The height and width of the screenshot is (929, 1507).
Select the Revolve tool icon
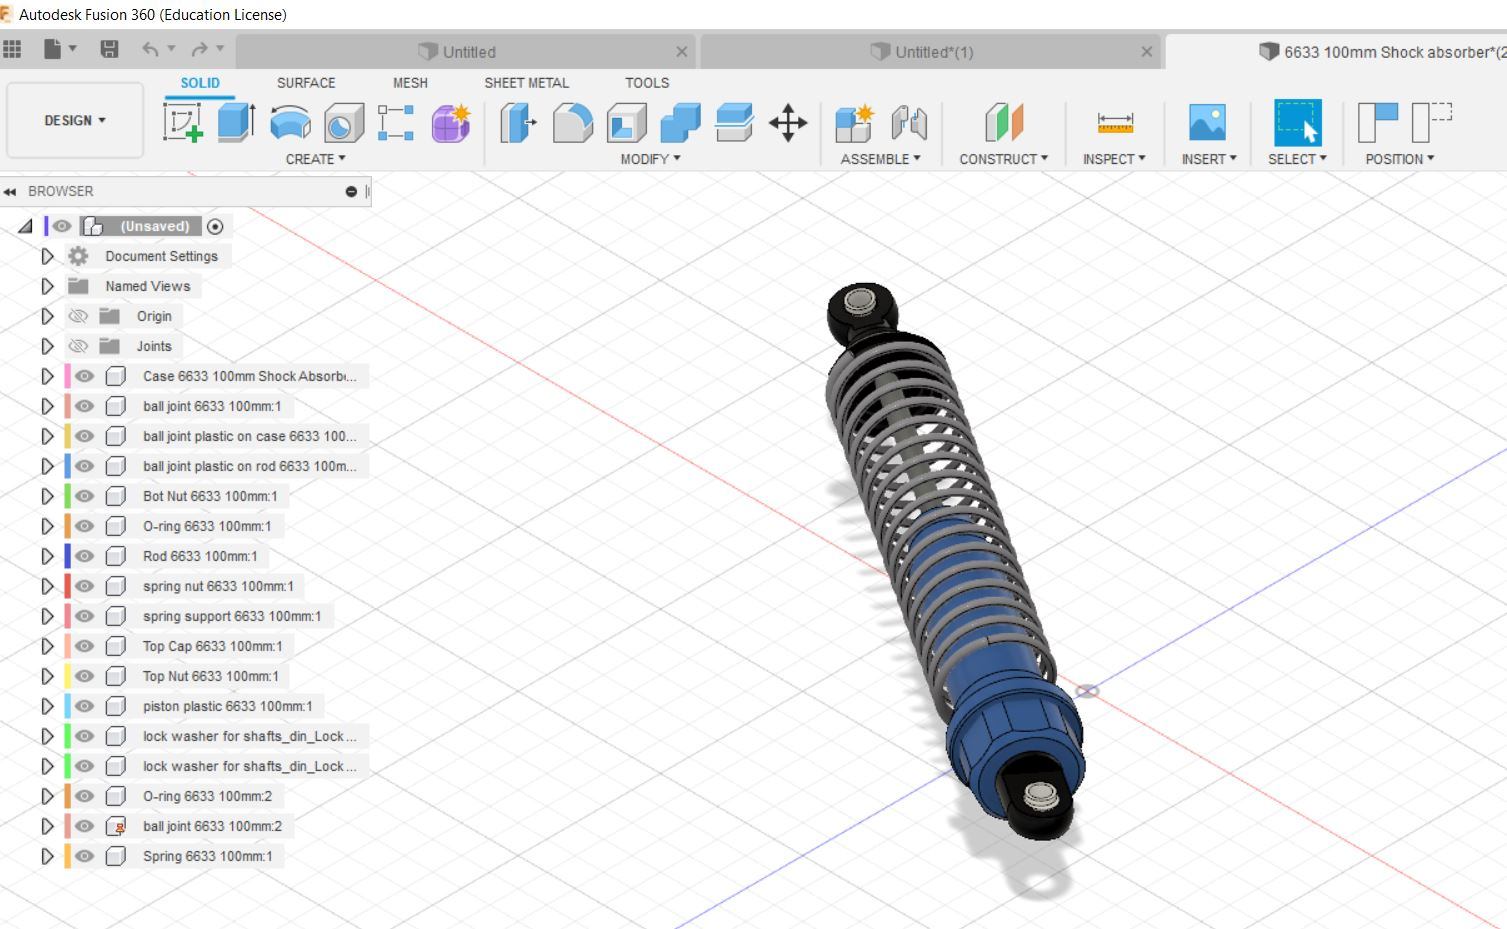coord(290,122)
